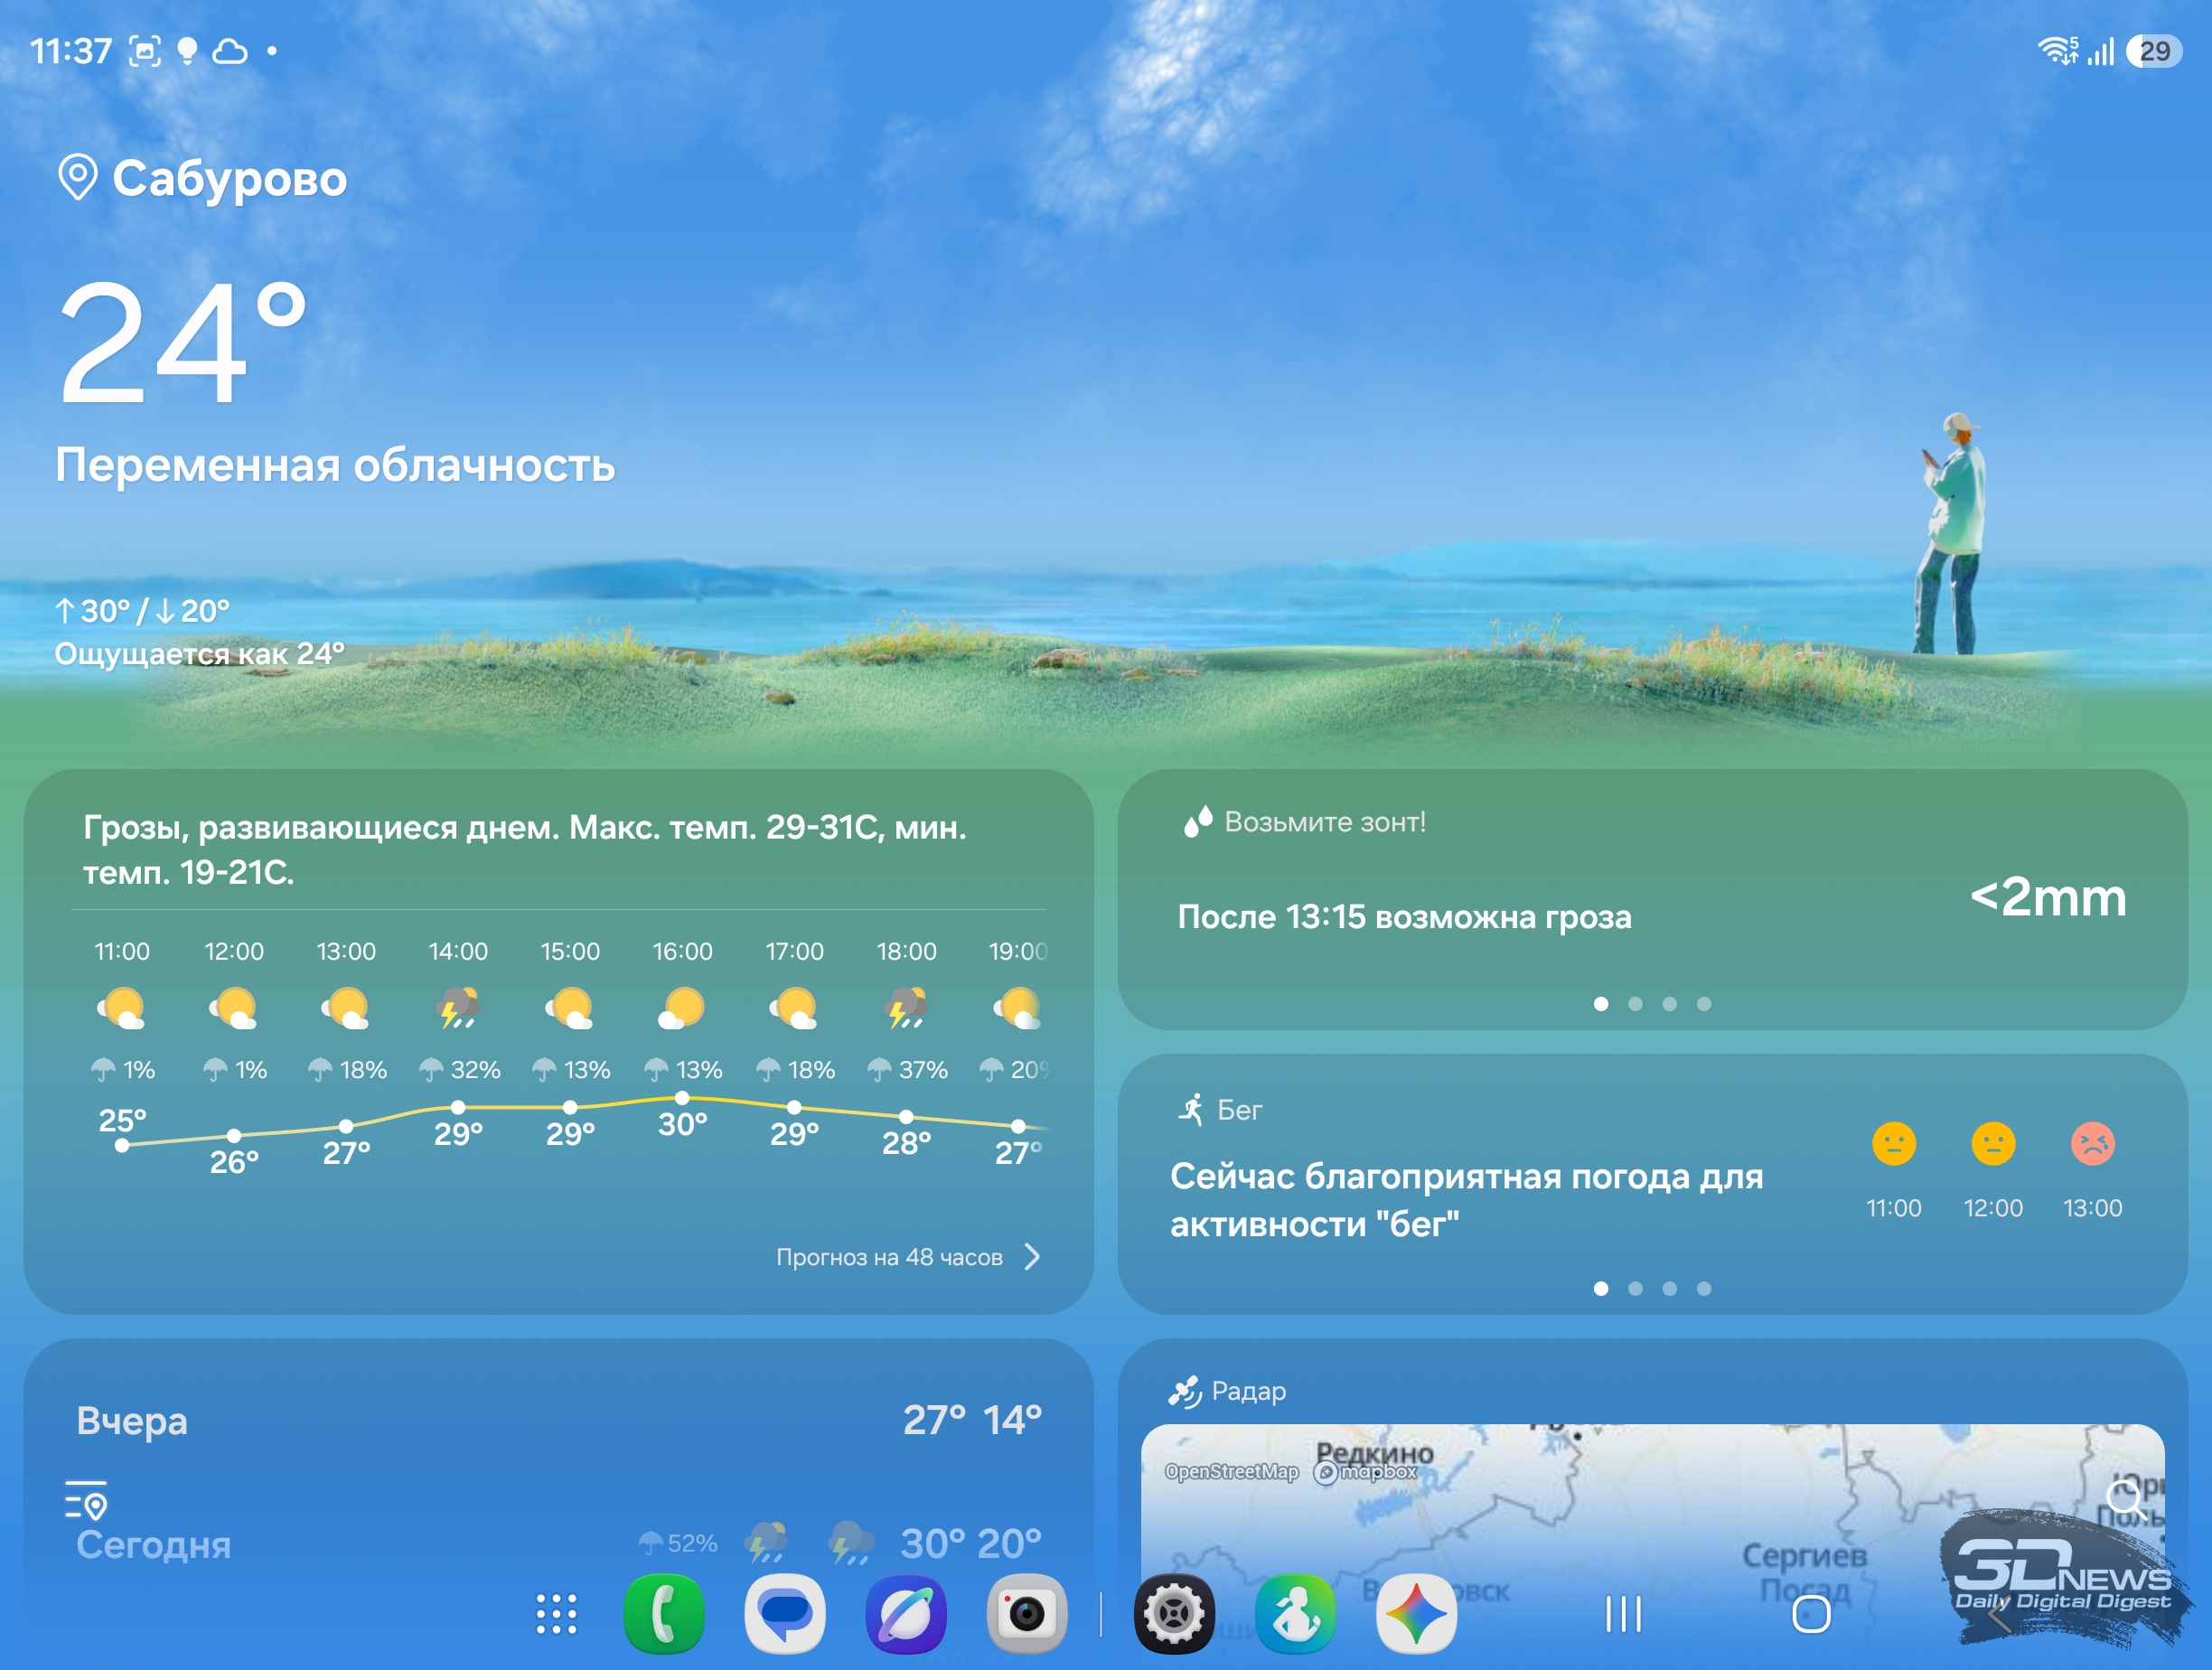Select the 12:00 running-condition face icon
Screen dimensions: 2212x1670
point(1993,1143)
